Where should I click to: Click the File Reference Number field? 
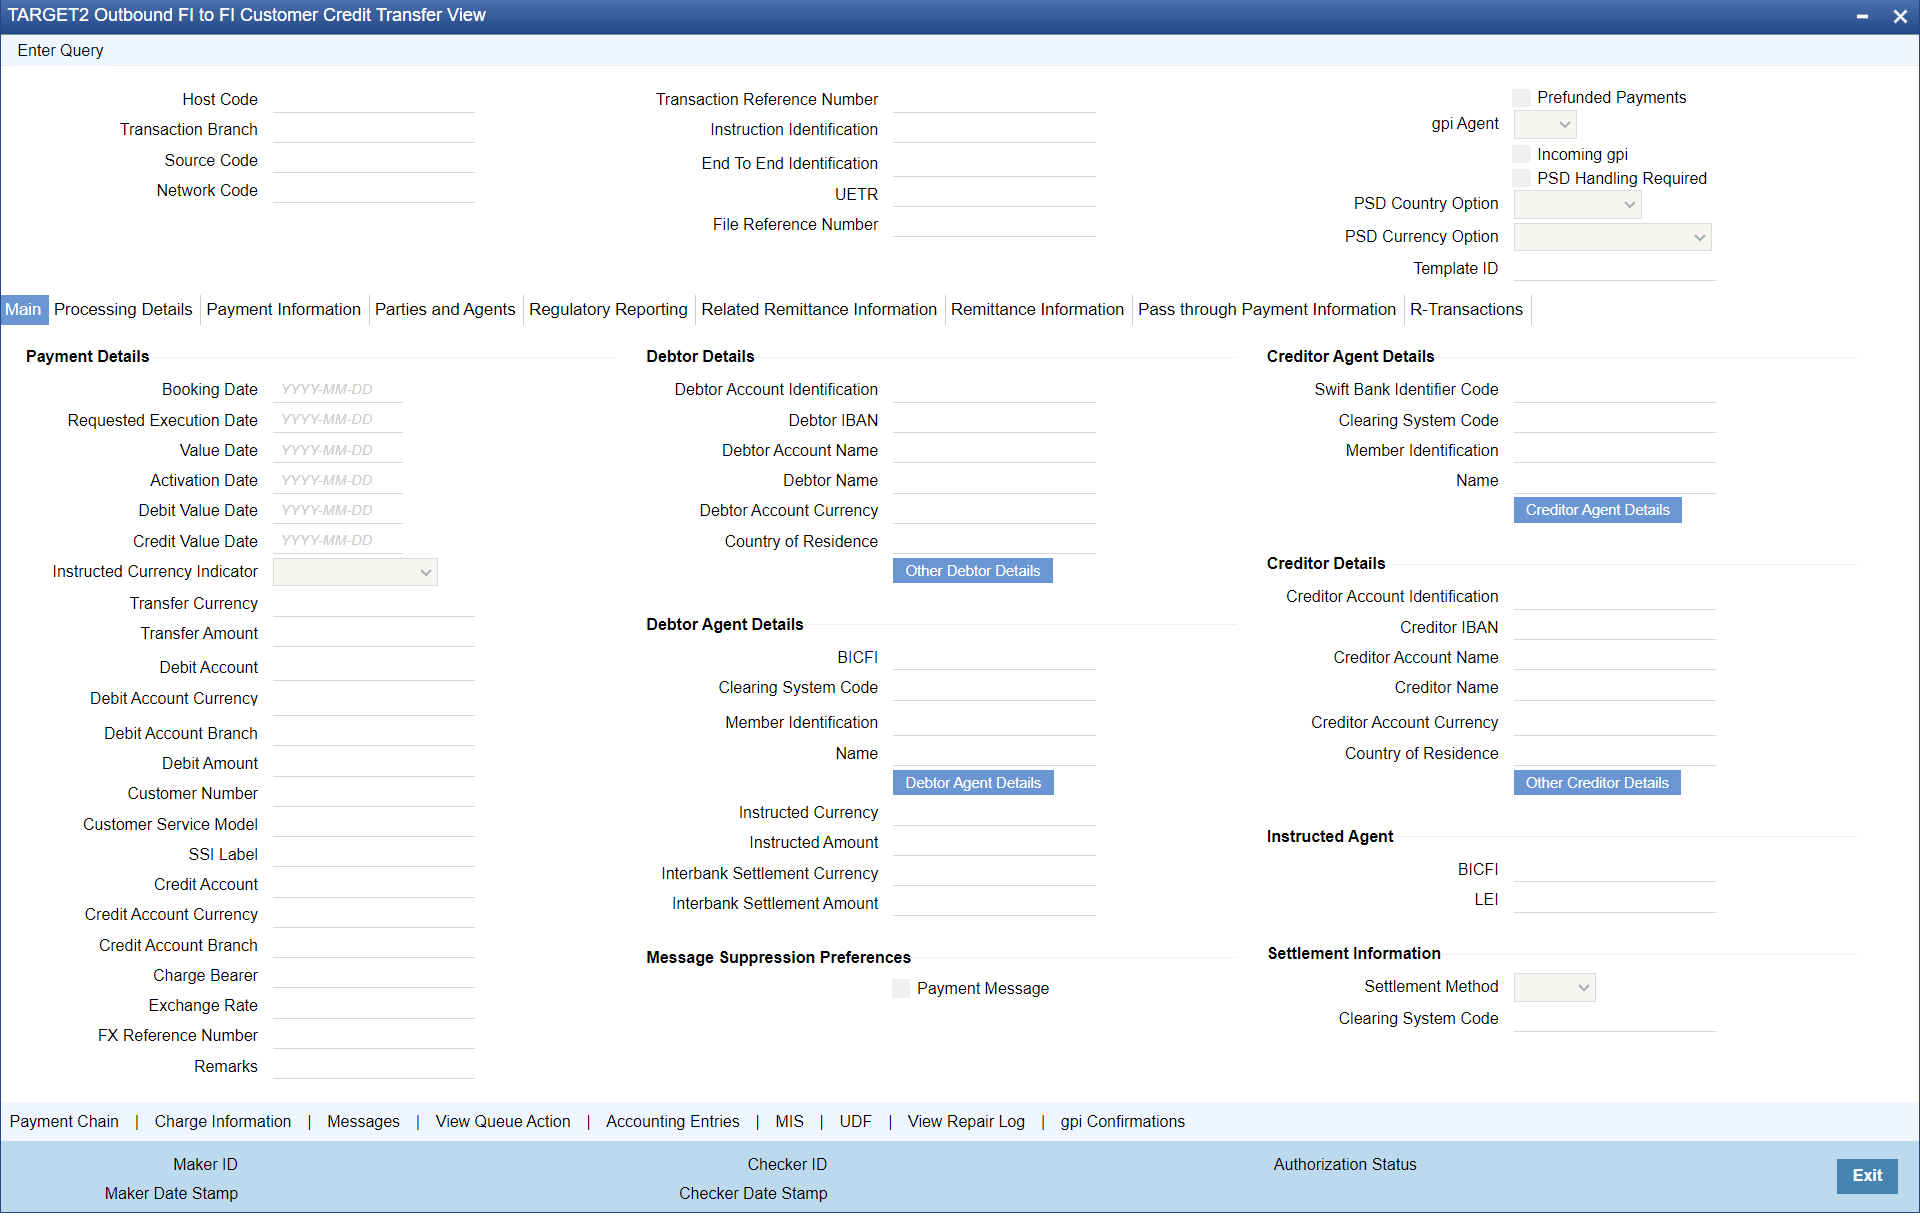click(994, 225)
